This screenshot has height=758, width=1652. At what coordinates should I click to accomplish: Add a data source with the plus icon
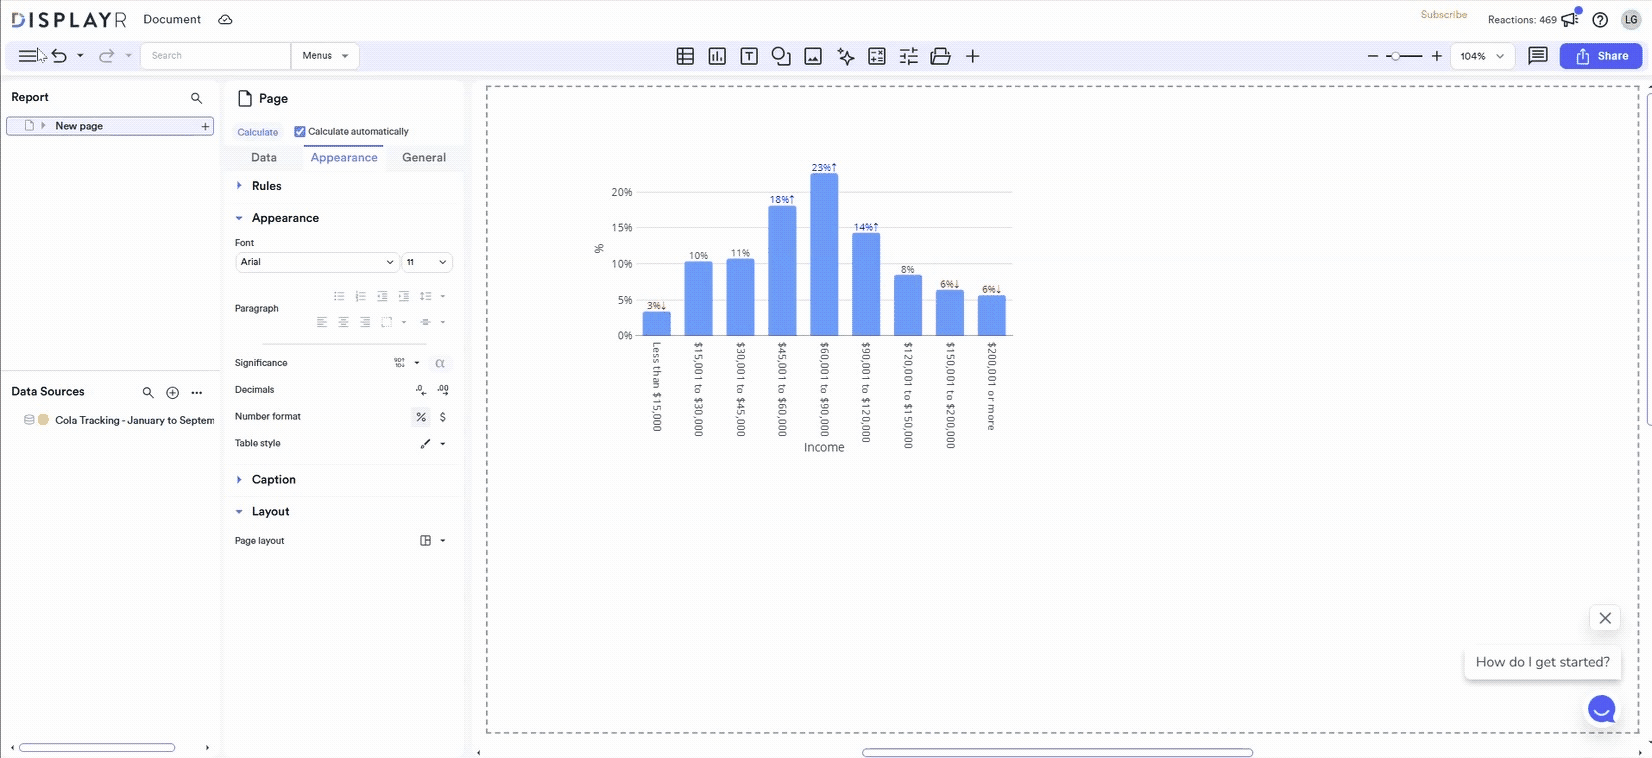tap(172, 393)
